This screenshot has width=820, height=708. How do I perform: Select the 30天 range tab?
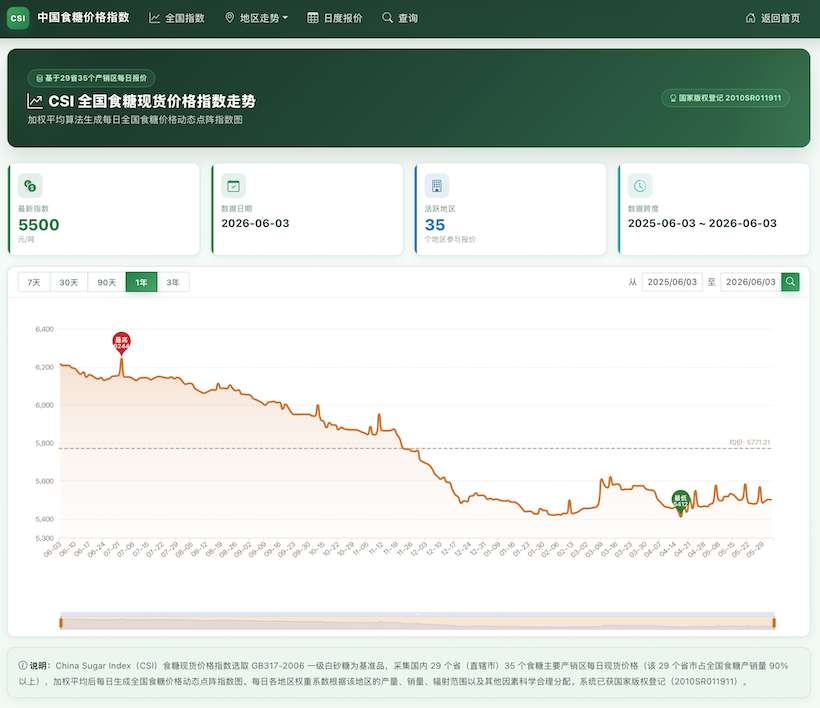point(69,282)
